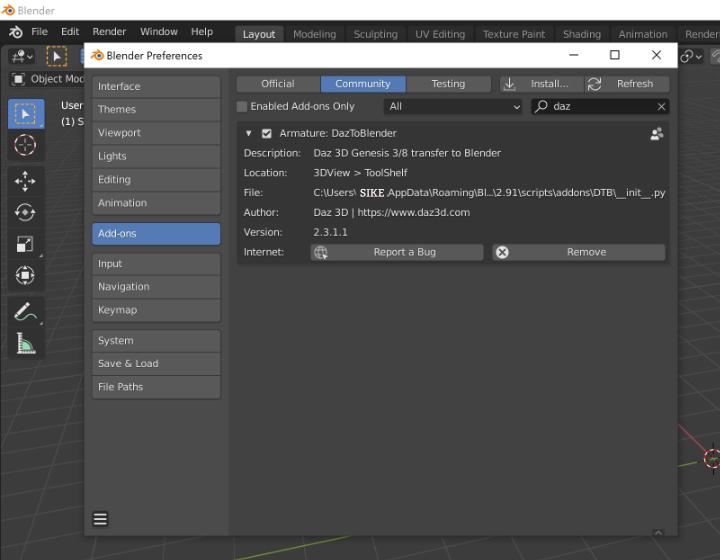The height and width of the screenshot is (560, 720).
Task: Activate the Transform tool
Action: (25, 275)
